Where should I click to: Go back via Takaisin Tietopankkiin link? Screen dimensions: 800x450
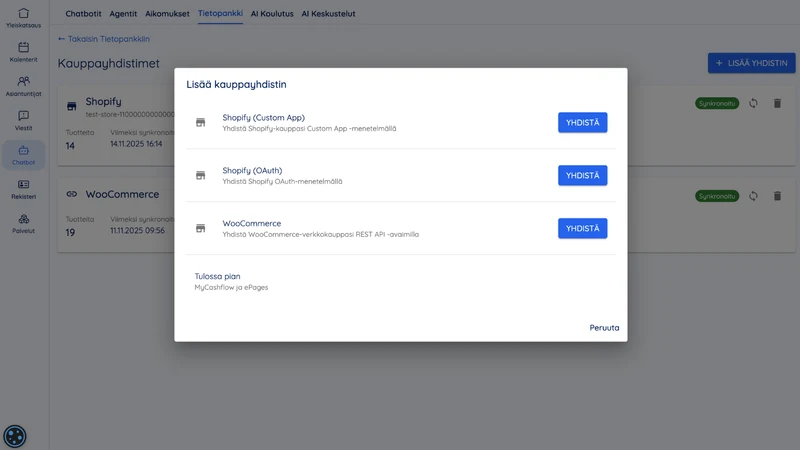pyautogui.click(x=104, y=39)
